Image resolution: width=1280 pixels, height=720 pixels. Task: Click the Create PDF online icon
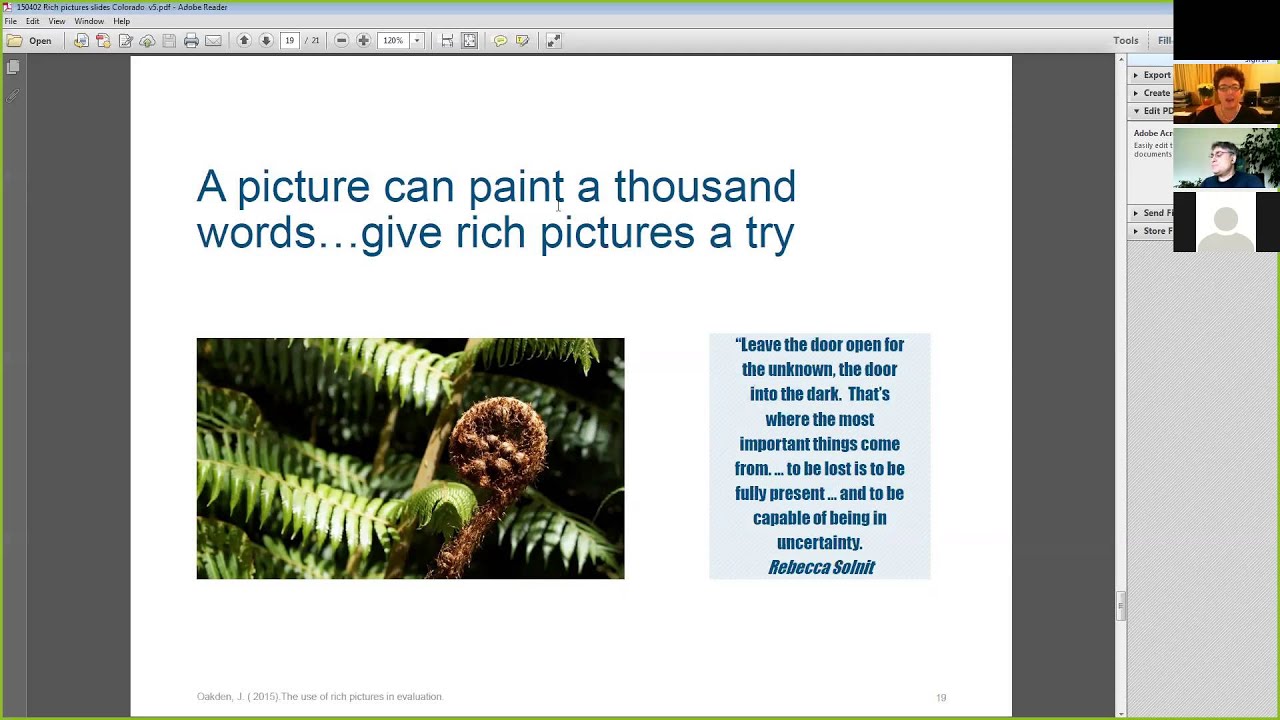click(x=103, y=41)
